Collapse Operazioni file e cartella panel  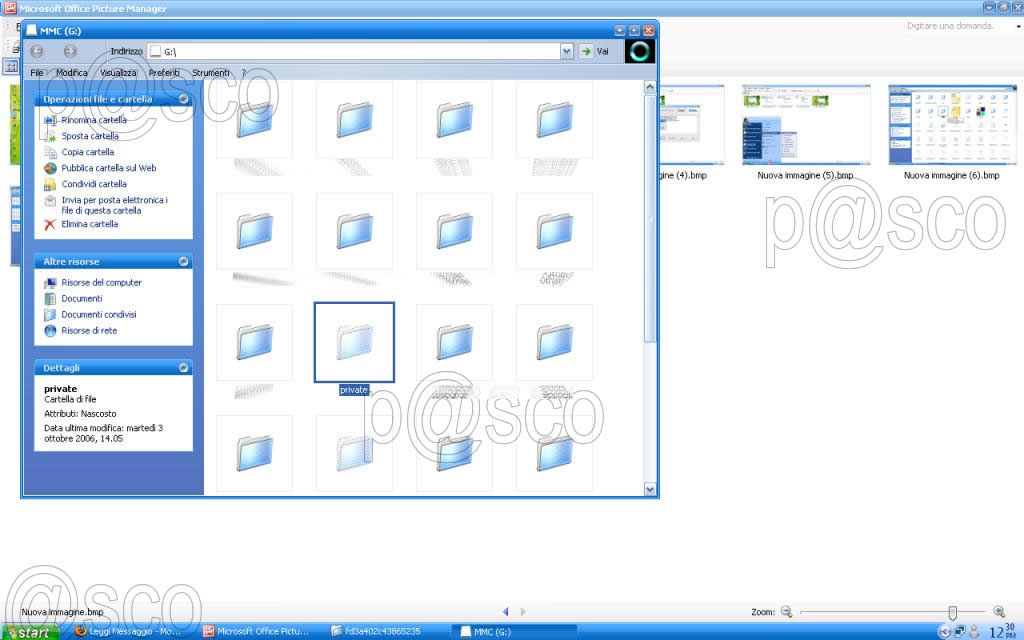[x=184, y=99]
